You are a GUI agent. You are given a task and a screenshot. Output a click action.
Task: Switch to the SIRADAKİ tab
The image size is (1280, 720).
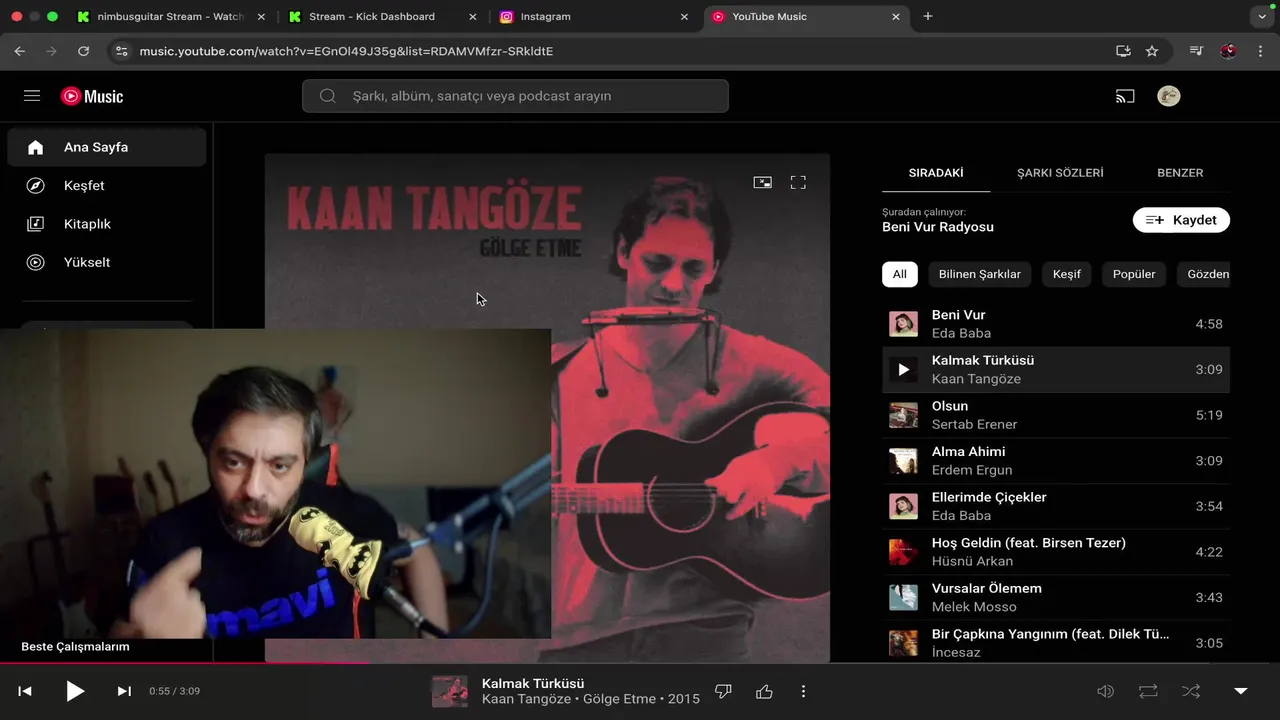tap(936, 173)
